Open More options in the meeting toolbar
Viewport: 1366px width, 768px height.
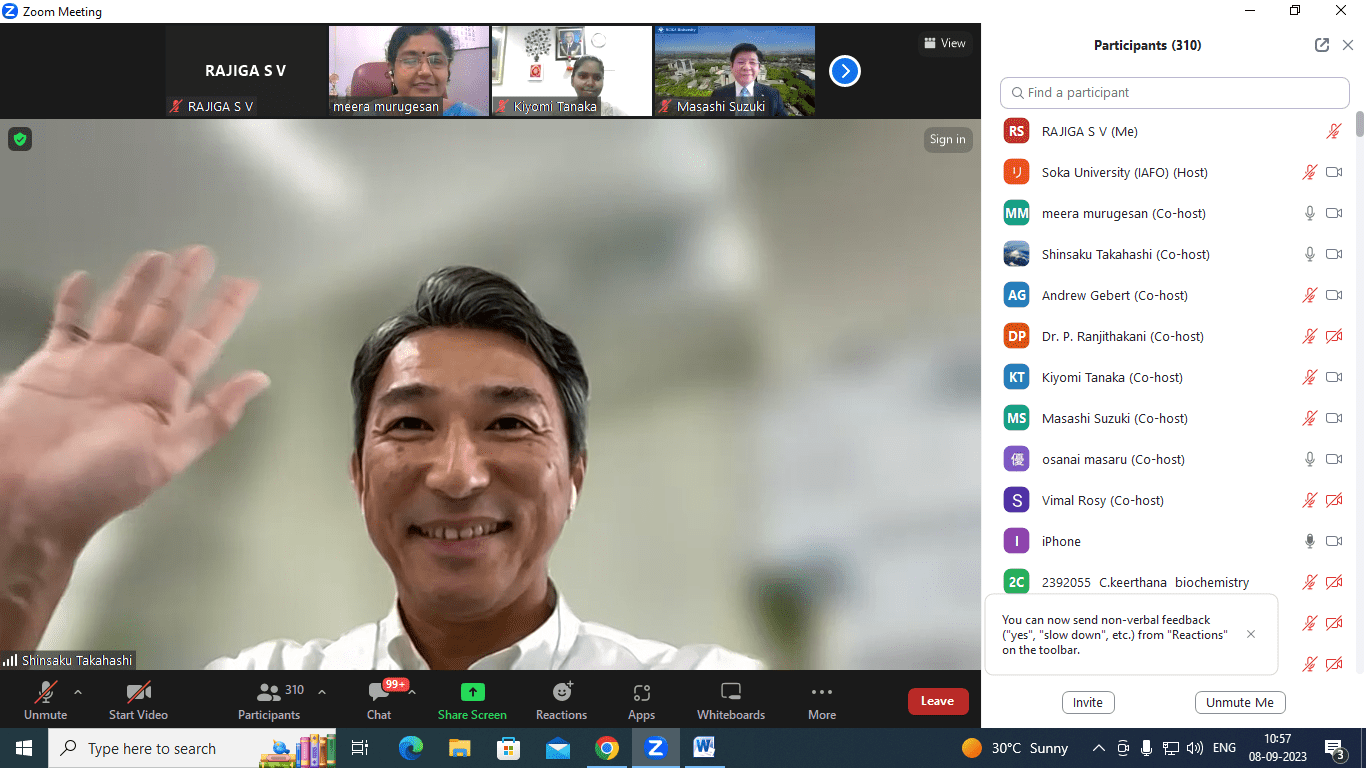coord(822,700)
